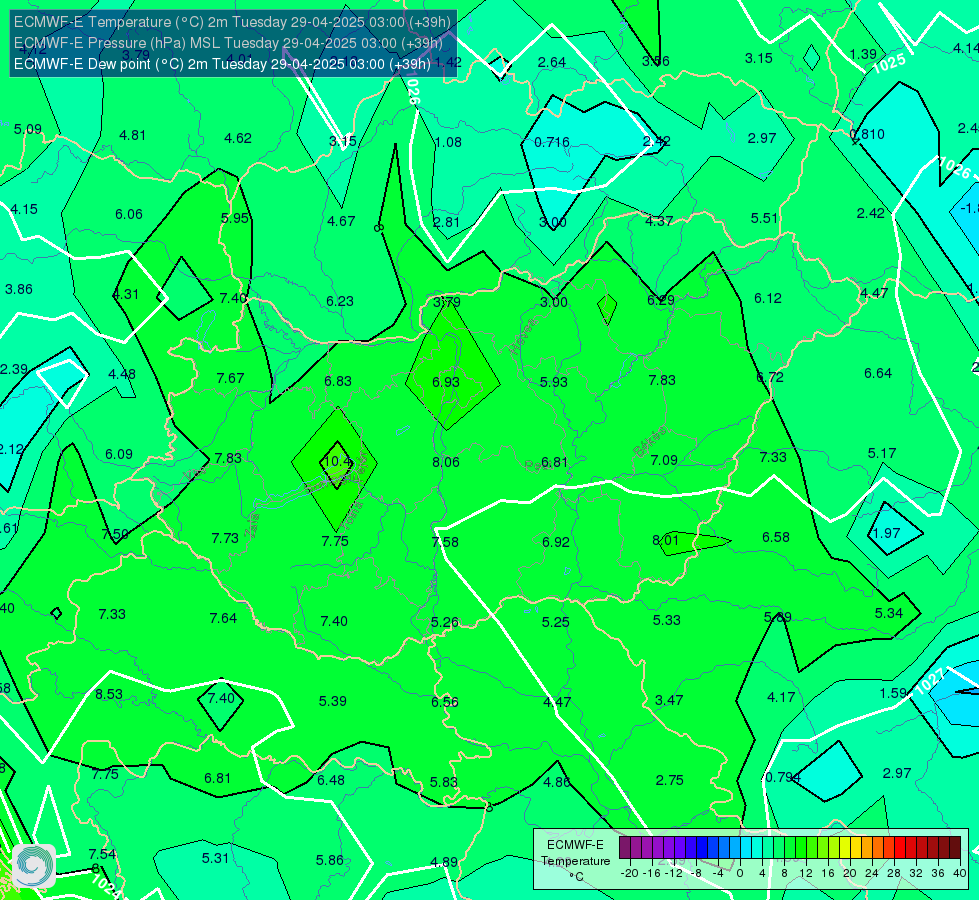
Task: Click the 0.794 temperature value
Action: point(783,778)
